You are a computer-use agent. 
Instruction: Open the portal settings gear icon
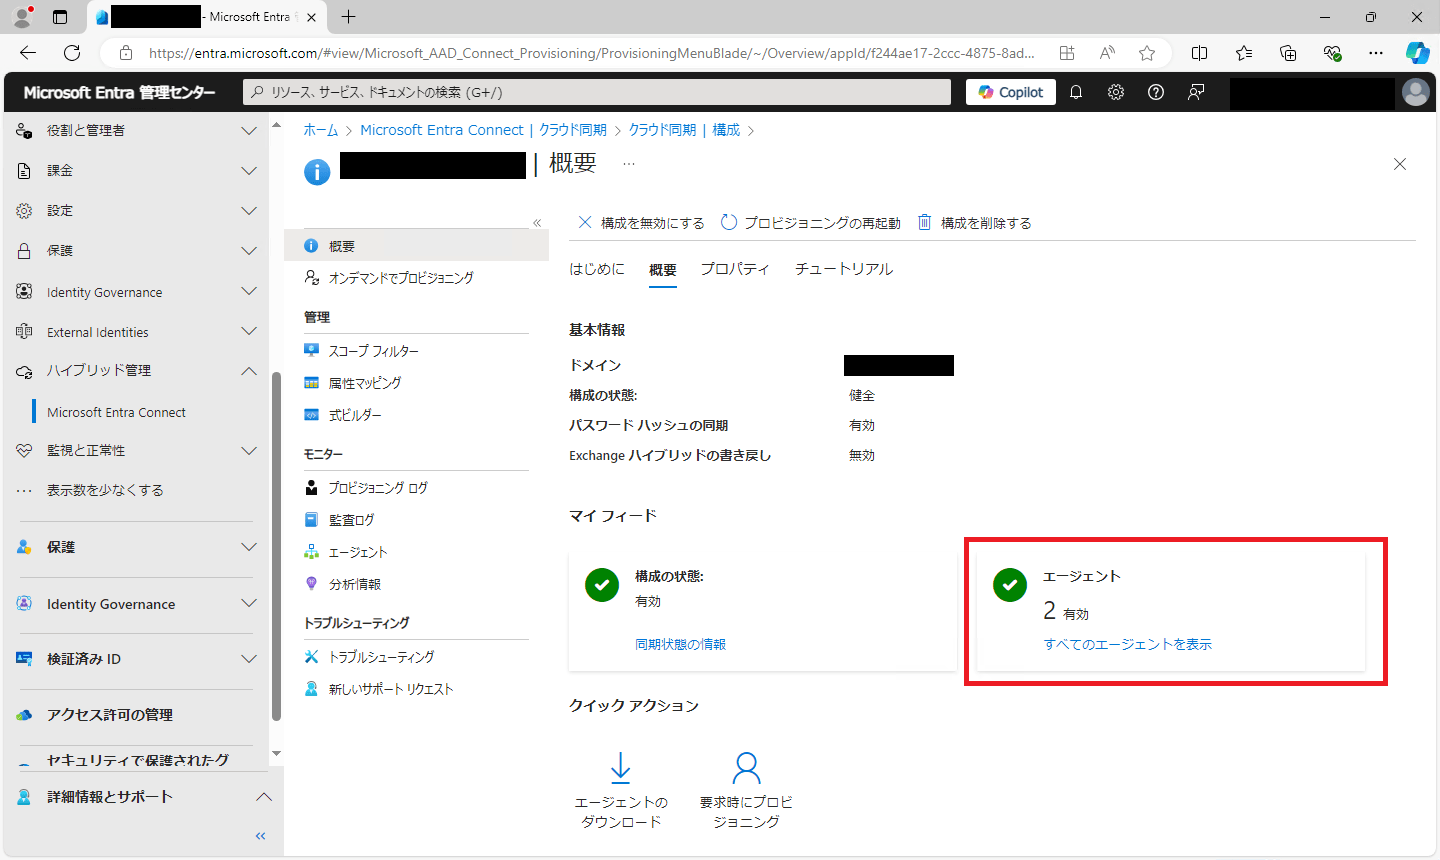tap(1116, 92)
